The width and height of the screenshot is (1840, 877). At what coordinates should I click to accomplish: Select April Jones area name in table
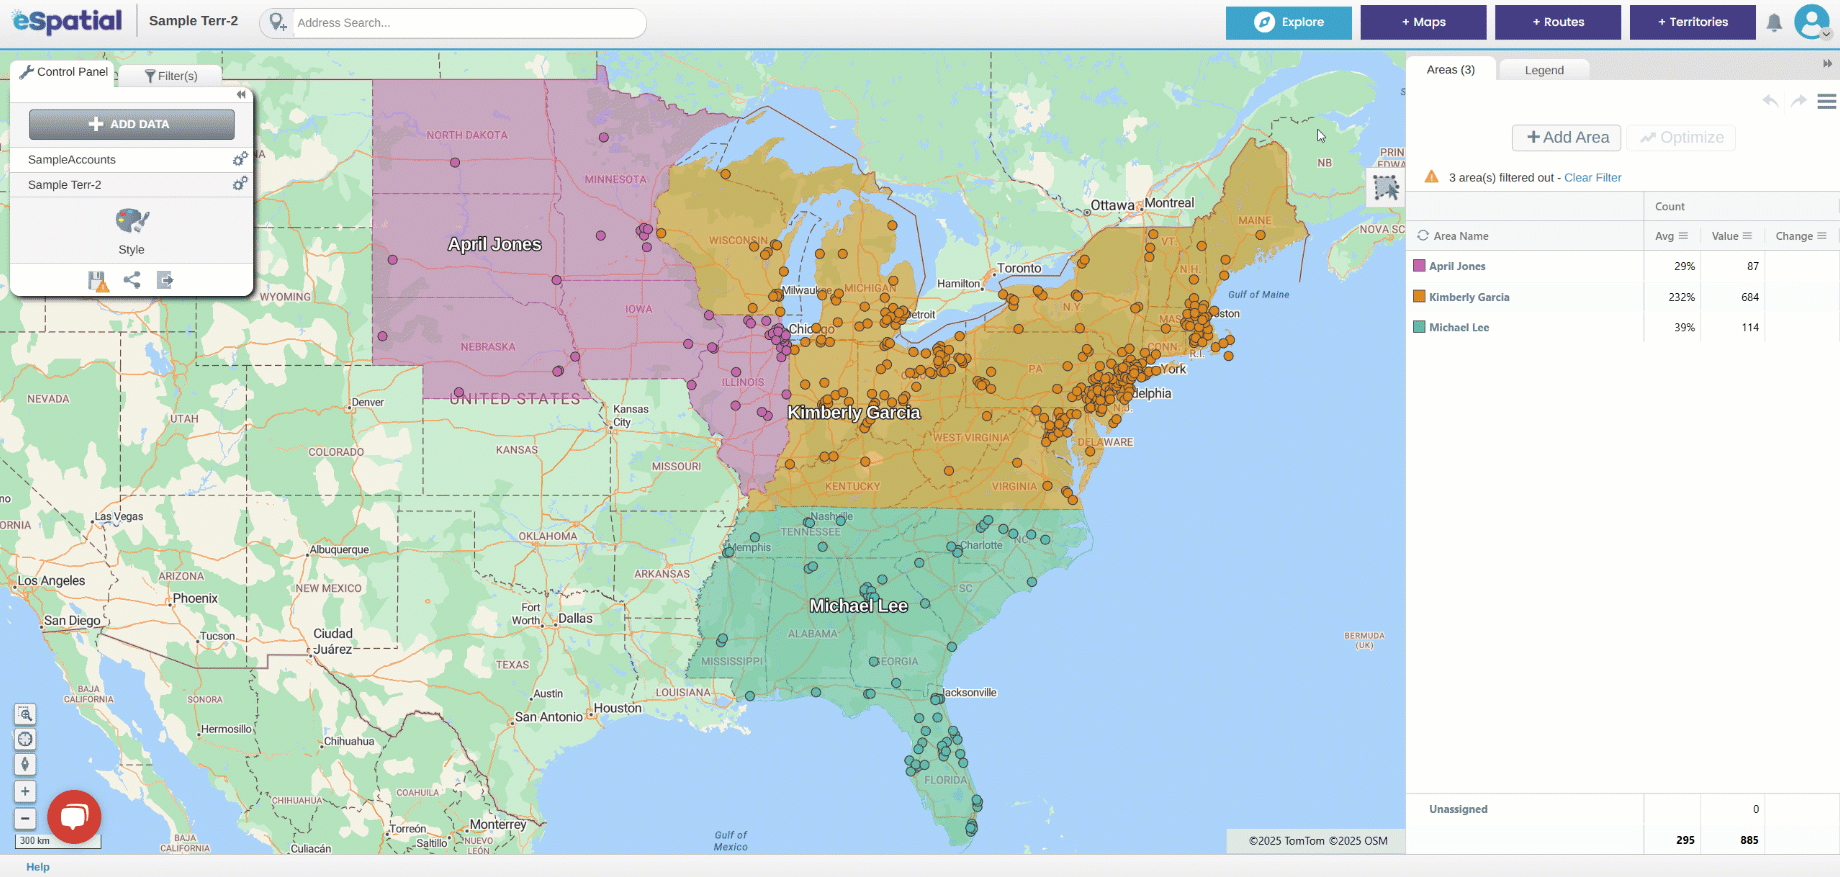(1457, 266)
